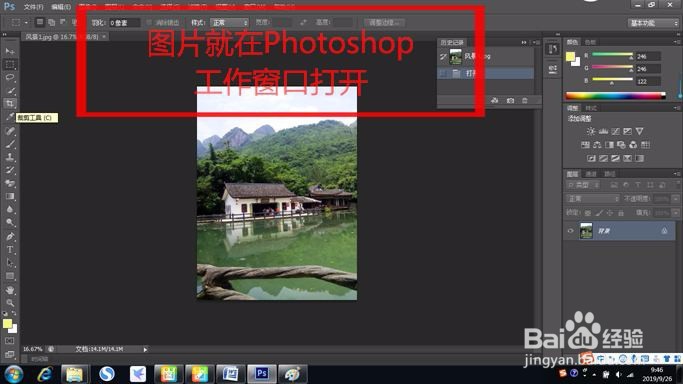Choose Subtract from Selection mode
Viewport: 683px width, 384px height.
click(63, 22)
